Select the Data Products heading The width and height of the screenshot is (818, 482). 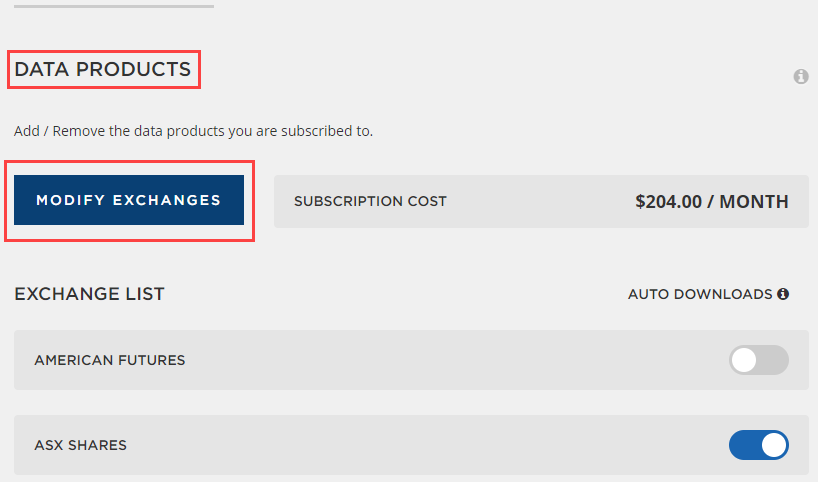pos(103,69)
